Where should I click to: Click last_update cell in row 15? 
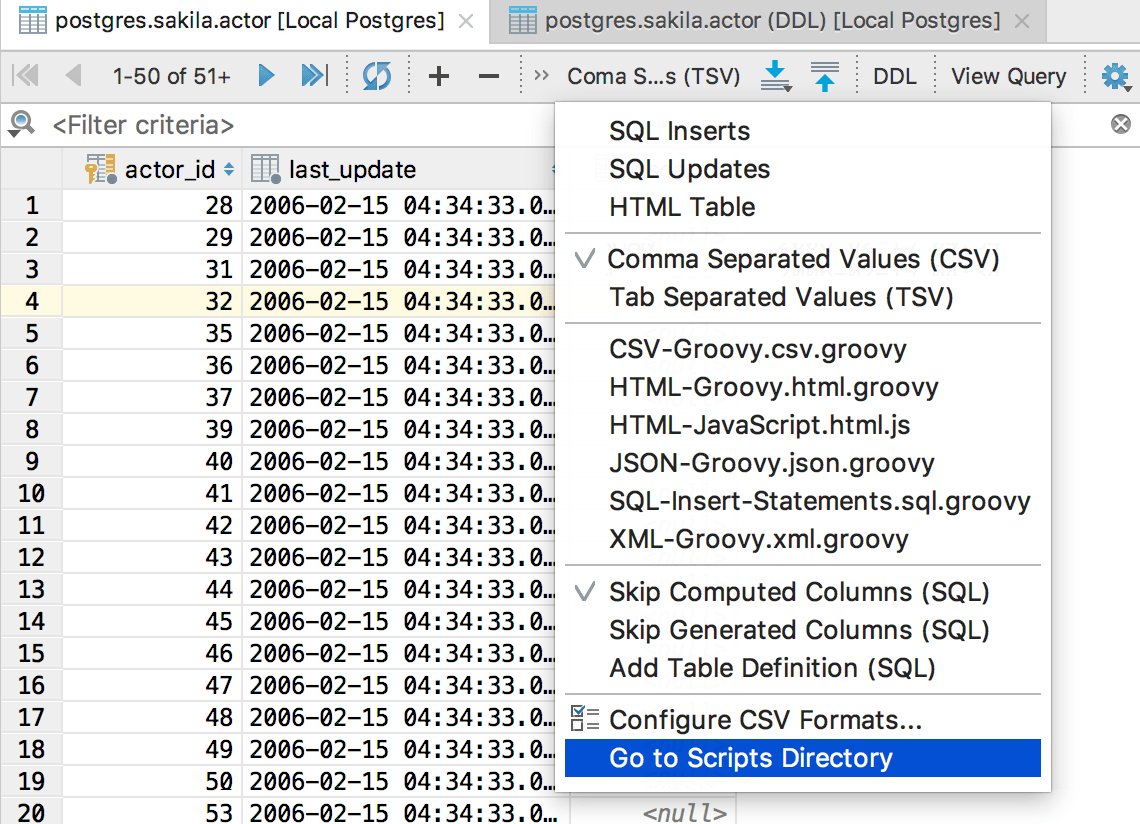click(x=399, y=653)
